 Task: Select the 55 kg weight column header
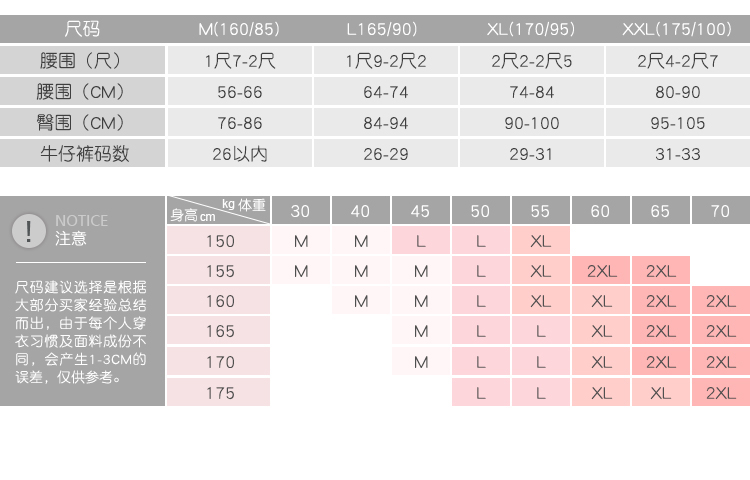[540, 211]
